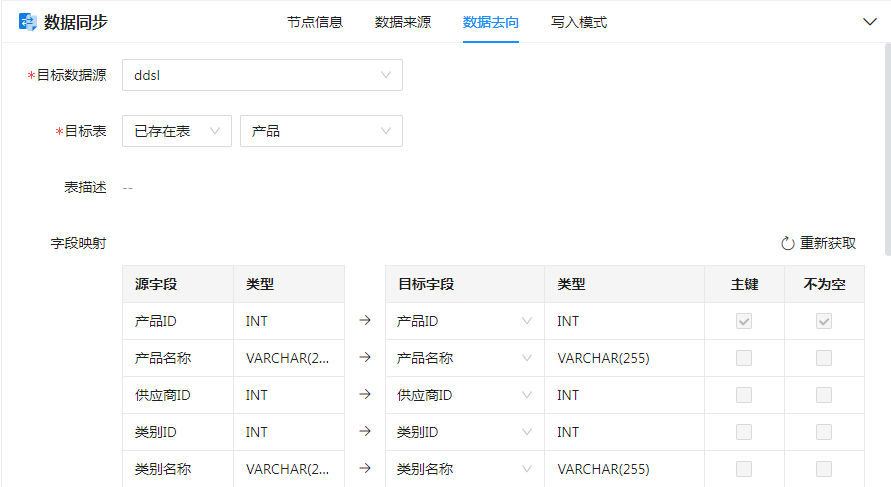Open the 目标数据源 ddsl dropdown
The width and height of the screenshot is (891, 487).
click(262, 75)
